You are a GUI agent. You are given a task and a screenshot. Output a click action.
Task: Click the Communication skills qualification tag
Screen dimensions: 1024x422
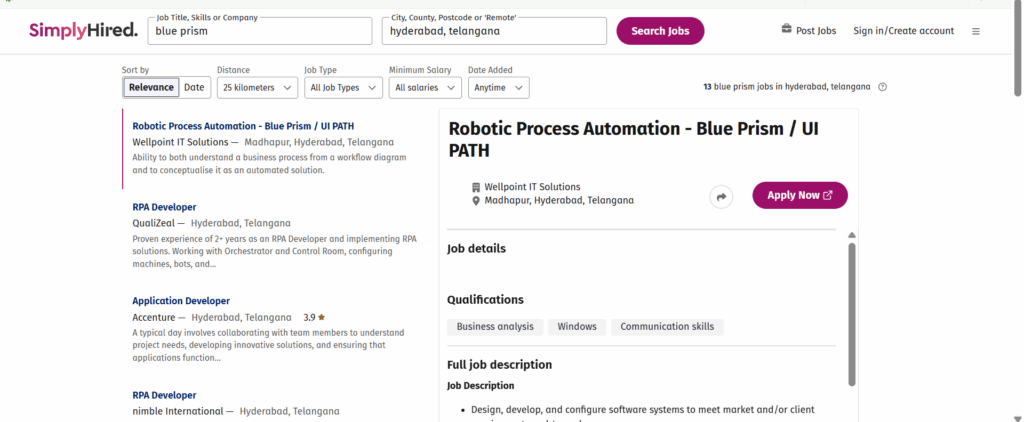[x=667, y=327]
